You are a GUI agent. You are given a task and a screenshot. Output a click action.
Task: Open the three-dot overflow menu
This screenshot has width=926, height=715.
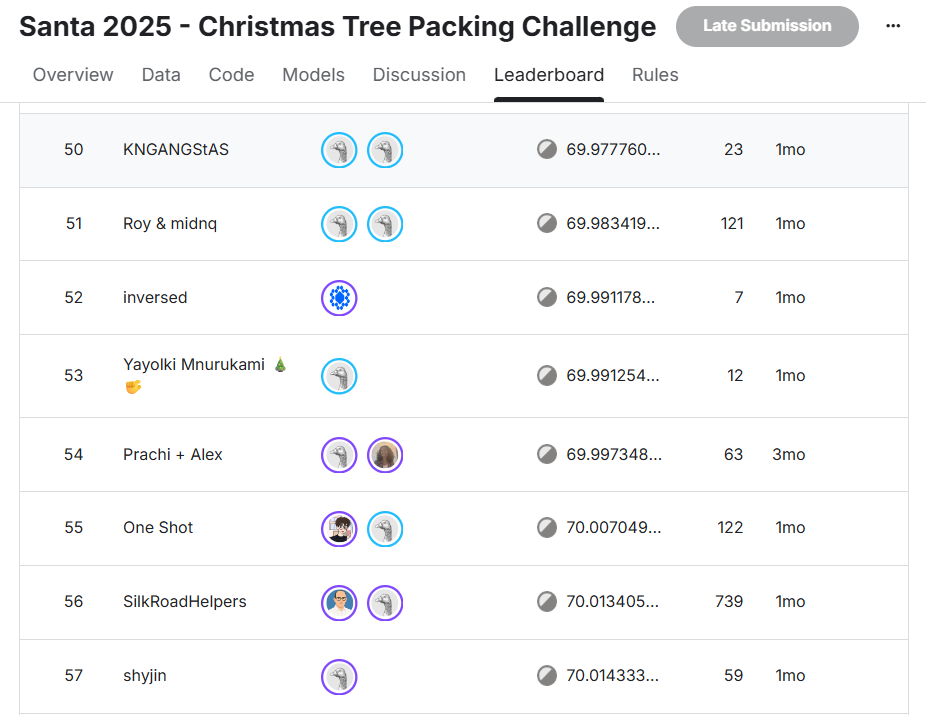(x=893, y=25)
